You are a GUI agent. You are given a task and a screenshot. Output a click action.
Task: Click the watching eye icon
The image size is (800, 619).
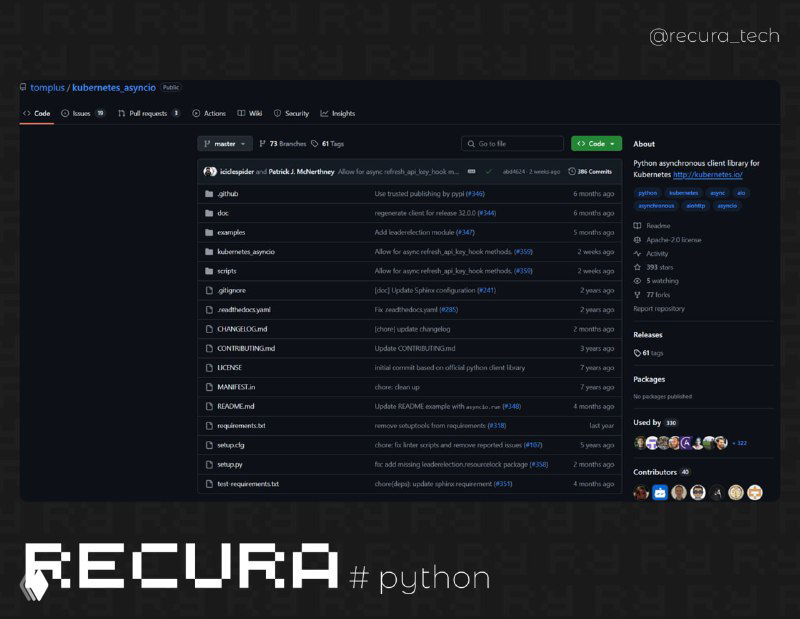(x=638, y=281)
